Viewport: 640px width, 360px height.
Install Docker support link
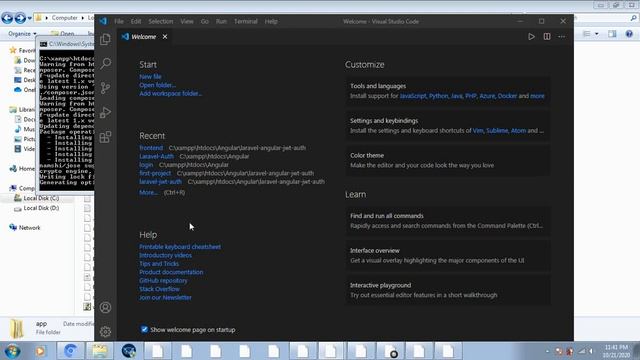coord(507,96)
